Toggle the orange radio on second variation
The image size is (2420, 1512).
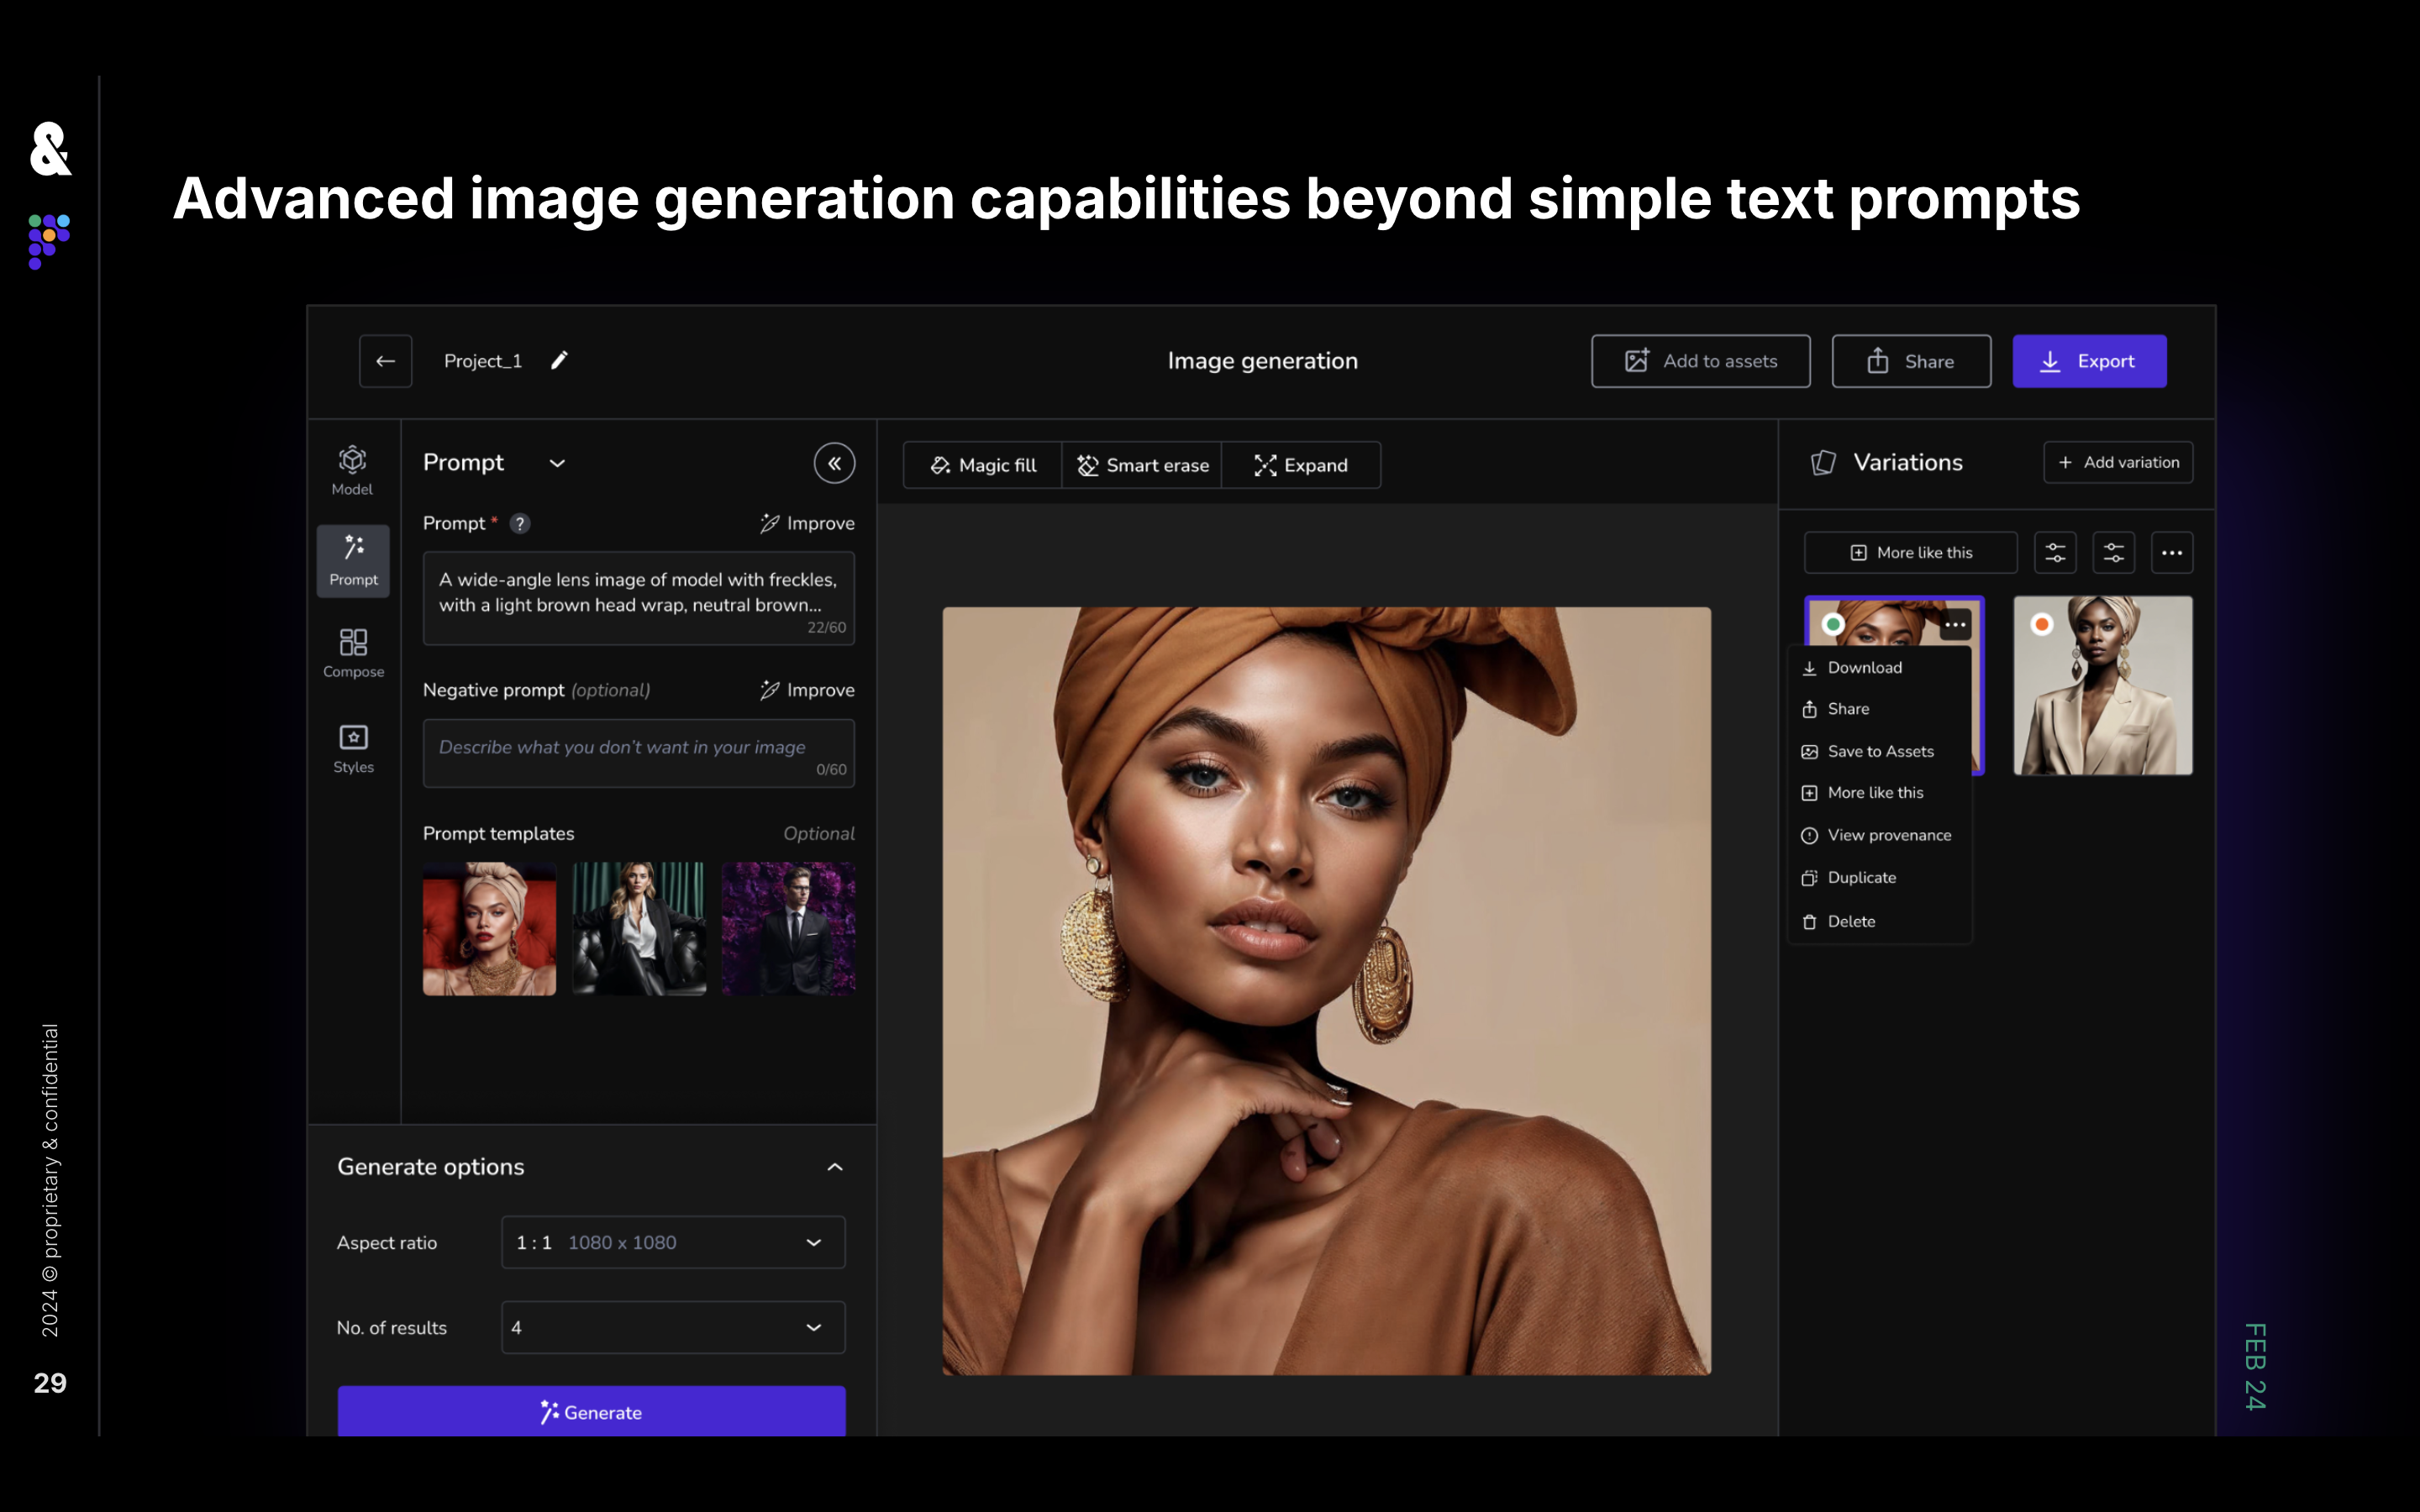pos(2042,624)
